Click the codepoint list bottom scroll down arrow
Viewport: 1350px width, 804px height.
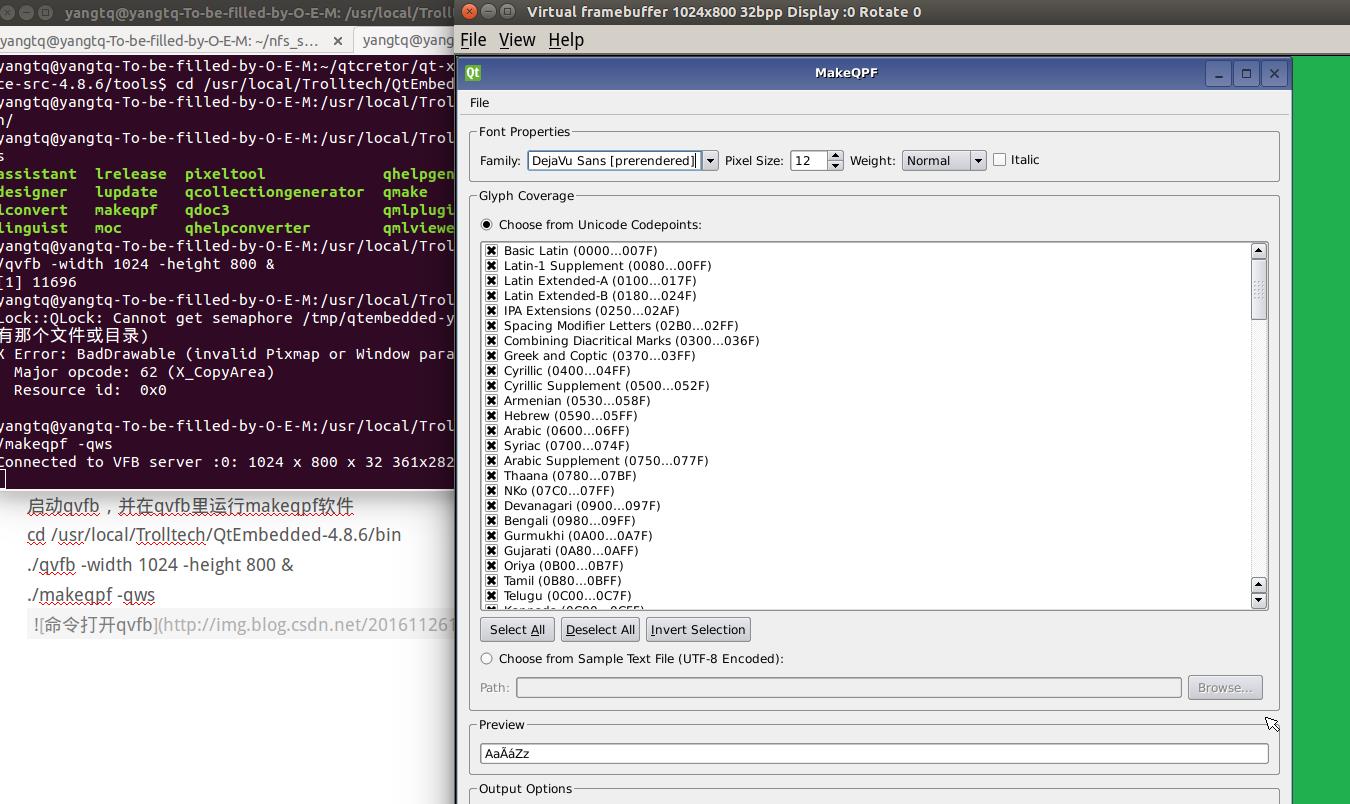(1259, 600)
